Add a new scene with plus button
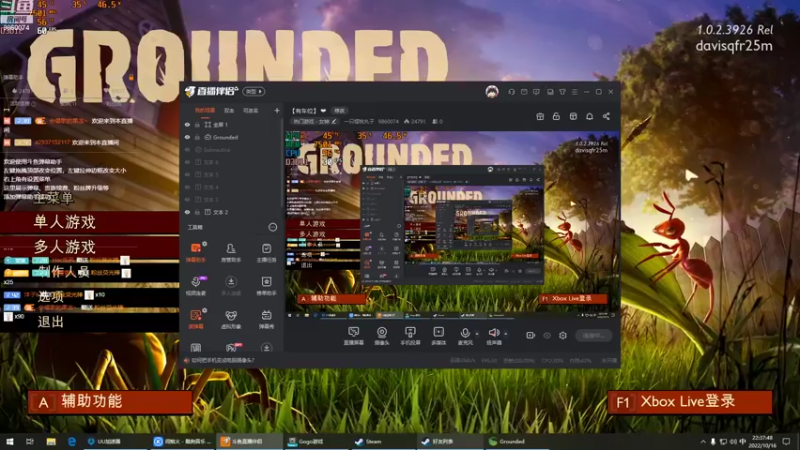 [x=277, y=110]
